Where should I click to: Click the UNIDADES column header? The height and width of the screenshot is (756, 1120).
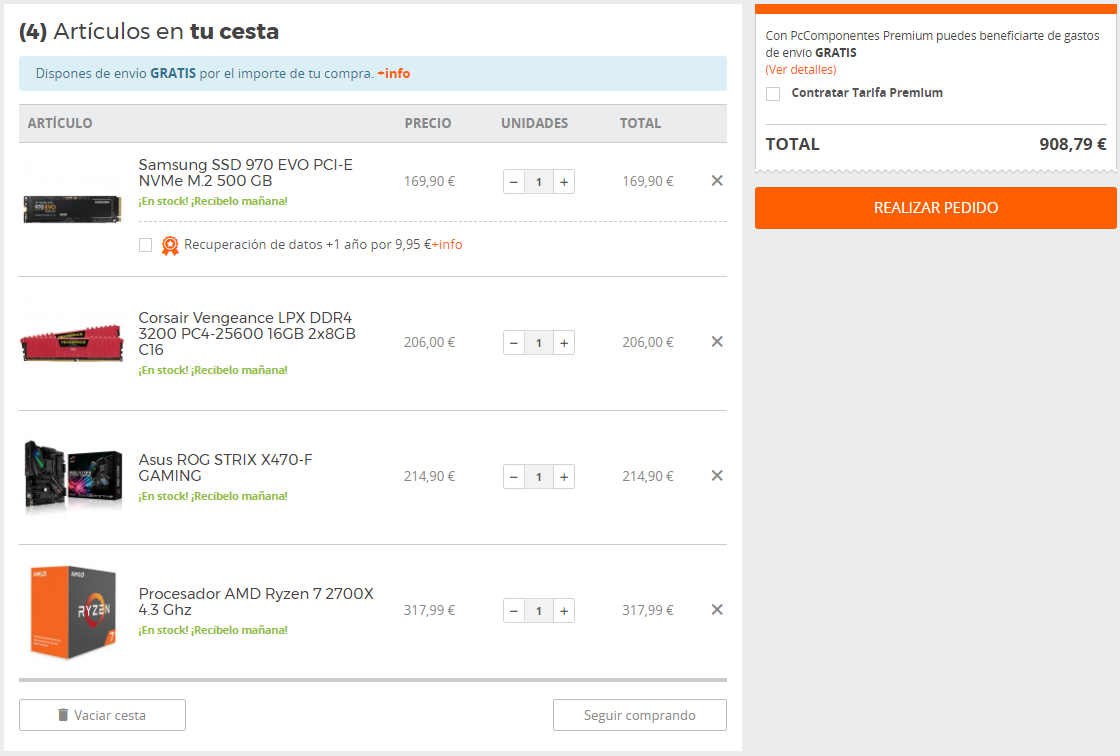[x=534, y=123]
